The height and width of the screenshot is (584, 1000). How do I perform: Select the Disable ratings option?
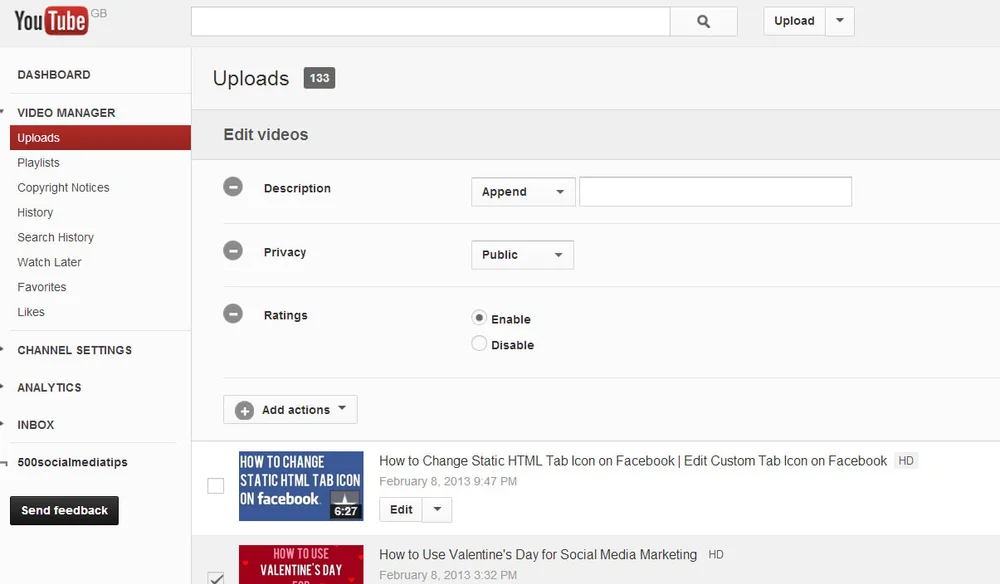(x=479, y=342)
